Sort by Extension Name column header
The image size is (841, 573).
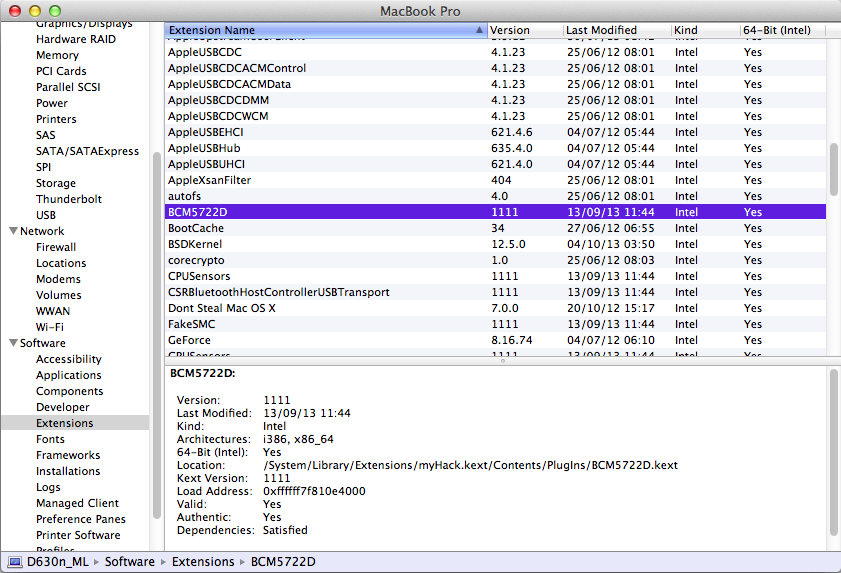pyautogui.click(x=320, y=30)
